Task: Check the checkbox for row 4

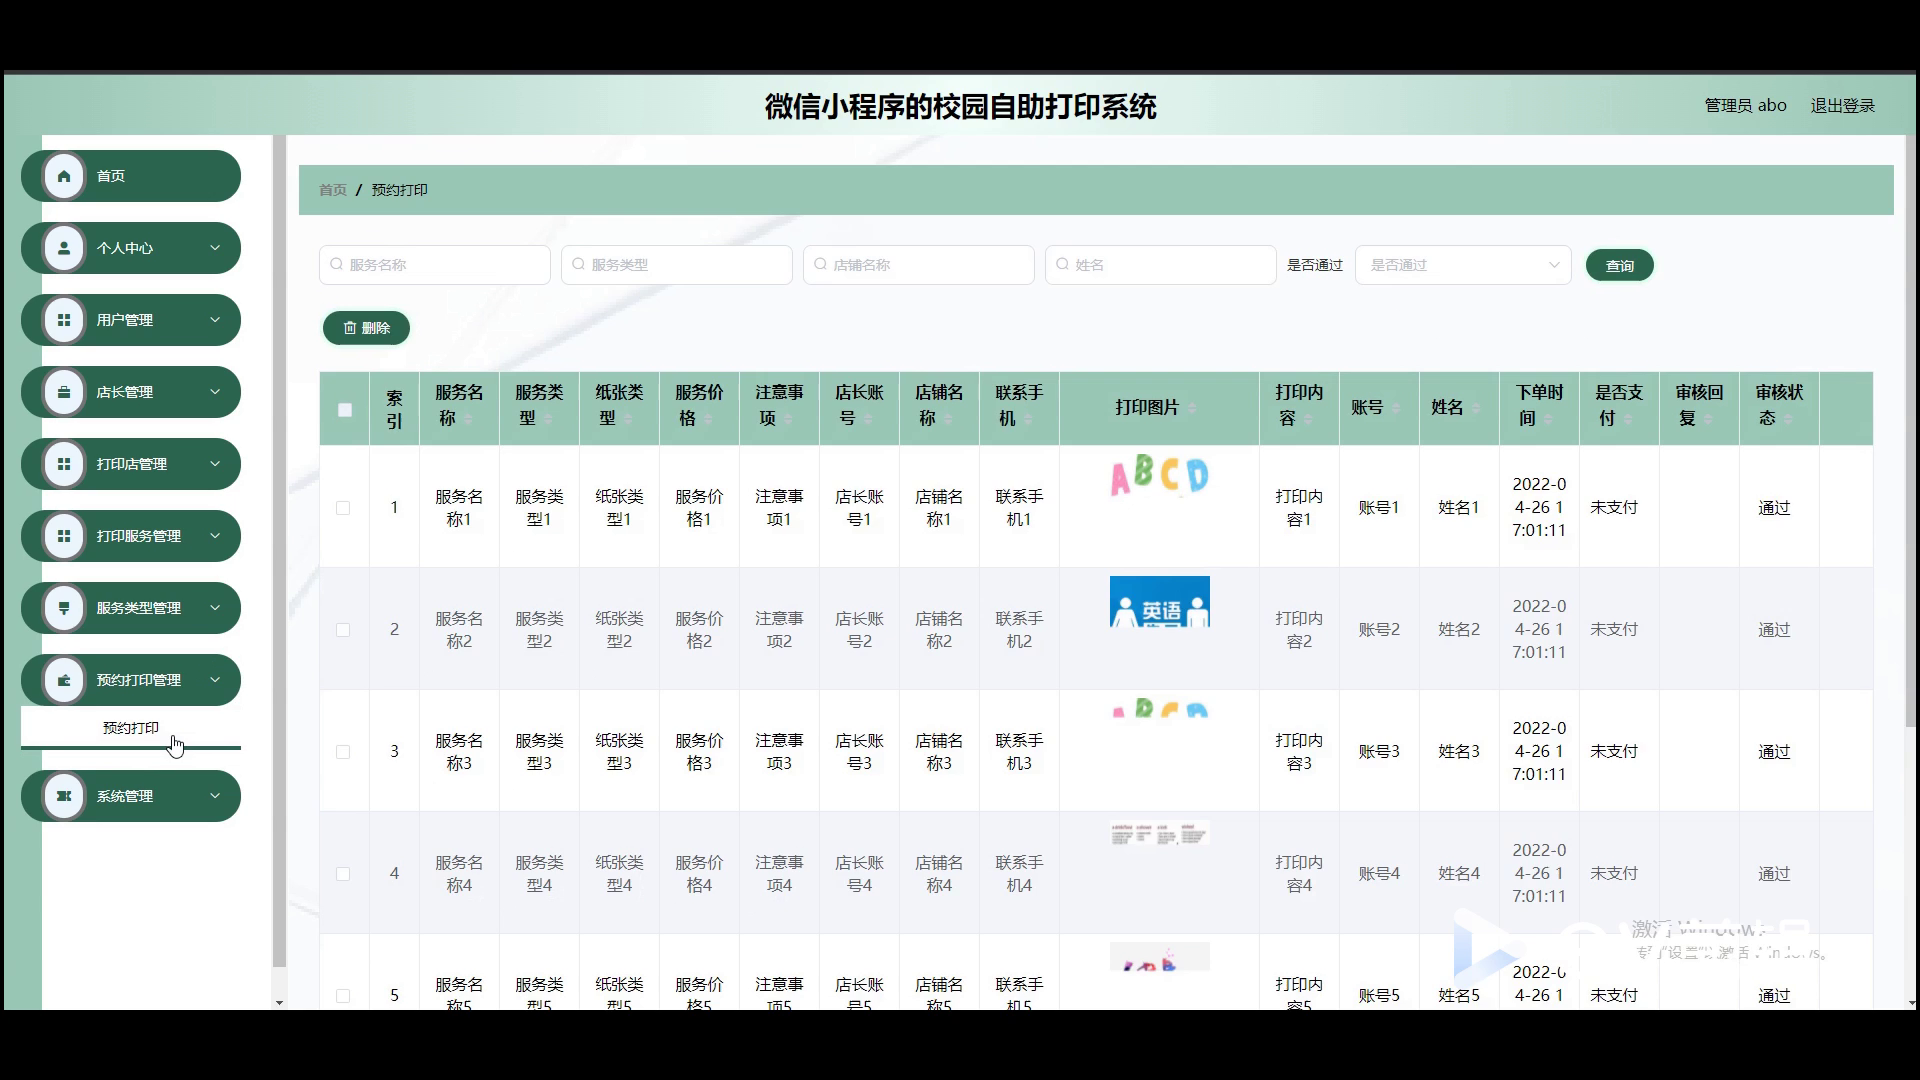Action: (343, 874)
